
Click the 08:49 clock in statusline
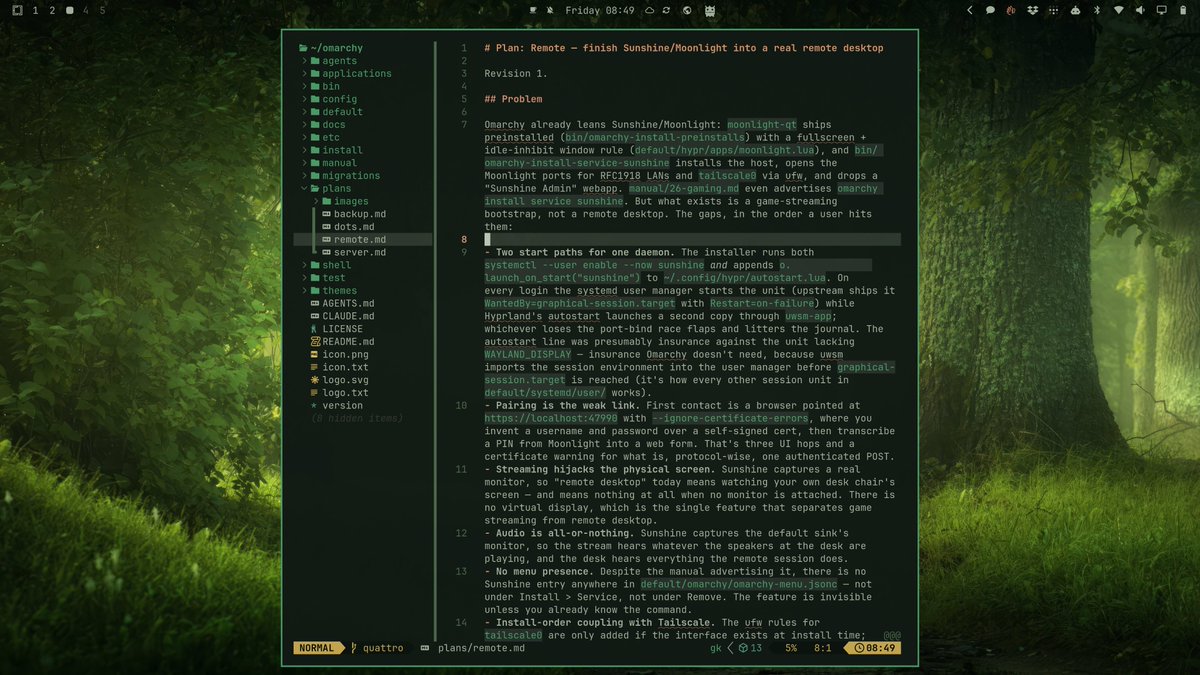(x=871, y=648)
